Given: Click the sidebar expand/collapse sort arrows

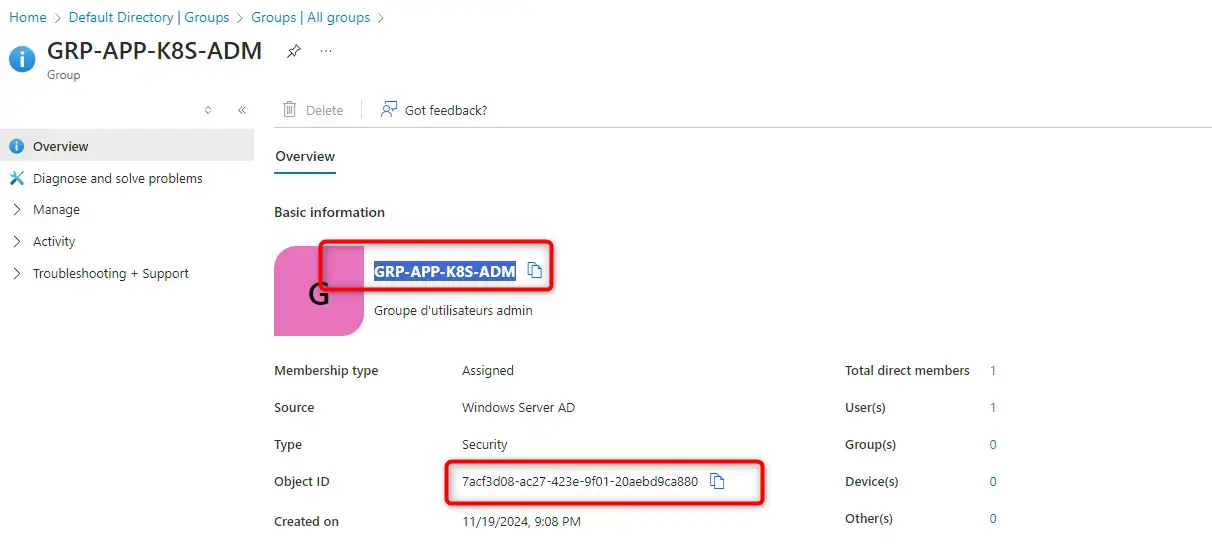Looking at the screenshot, I should click(x=208, y=110).
